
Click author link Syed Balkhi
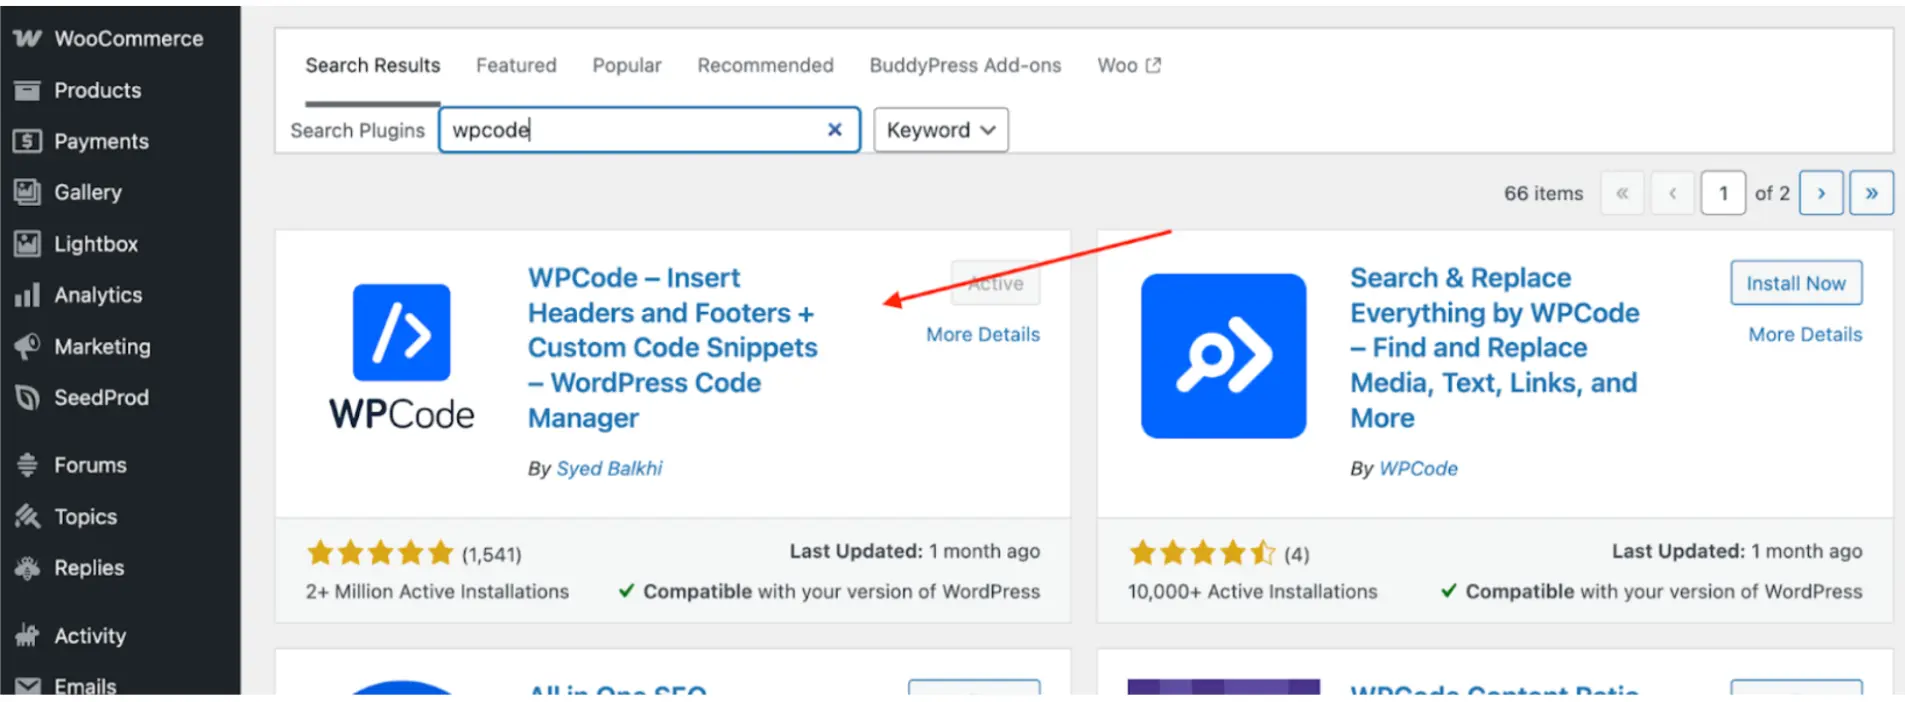click(x=609, y=468)
